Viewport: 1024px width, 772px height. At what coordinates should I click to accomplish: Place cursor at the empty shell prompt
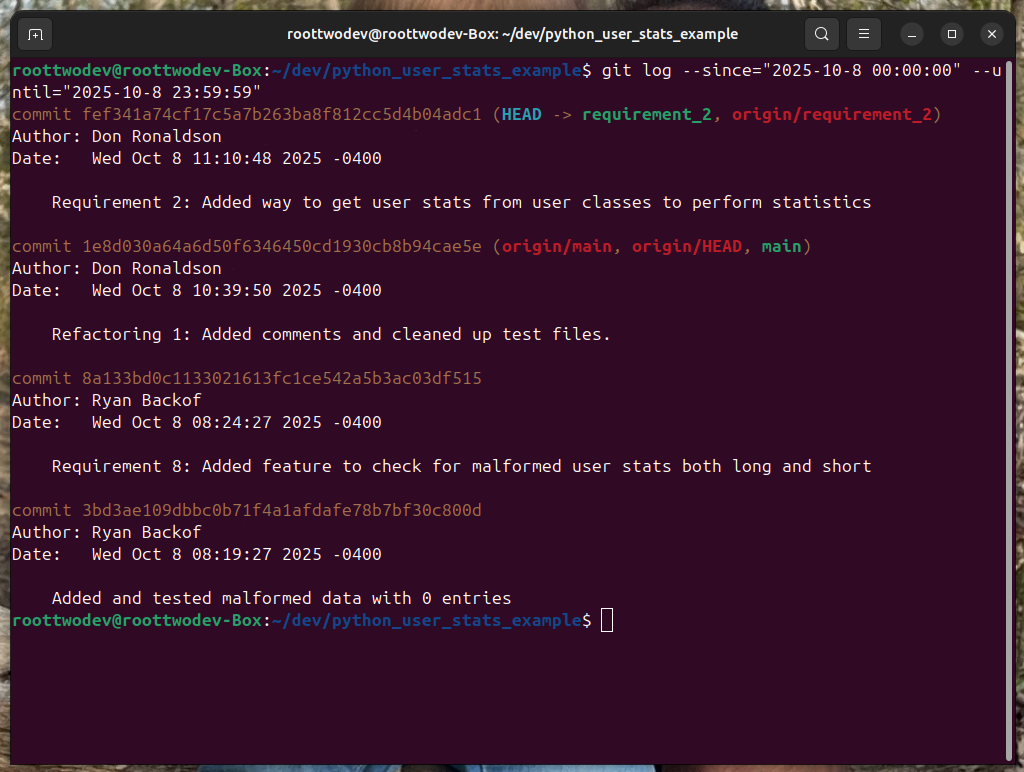click(x=607, y=620)
